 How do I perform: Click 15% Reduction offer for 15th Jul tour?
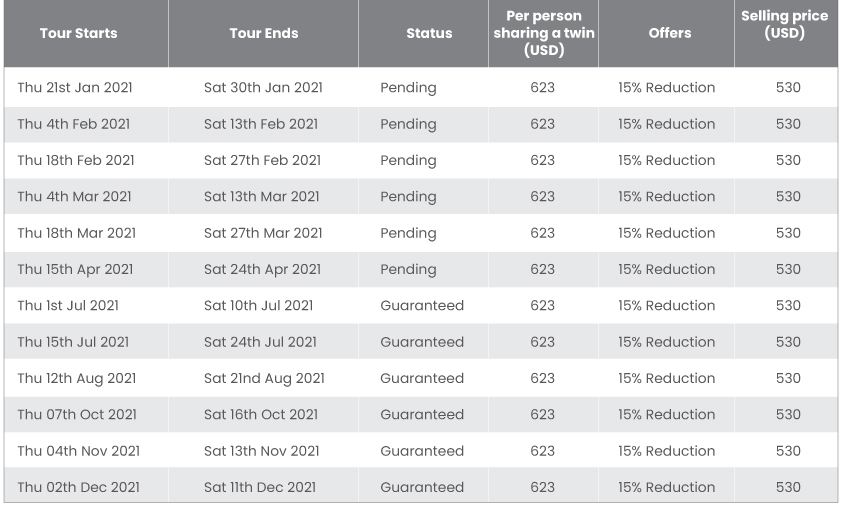666,342
